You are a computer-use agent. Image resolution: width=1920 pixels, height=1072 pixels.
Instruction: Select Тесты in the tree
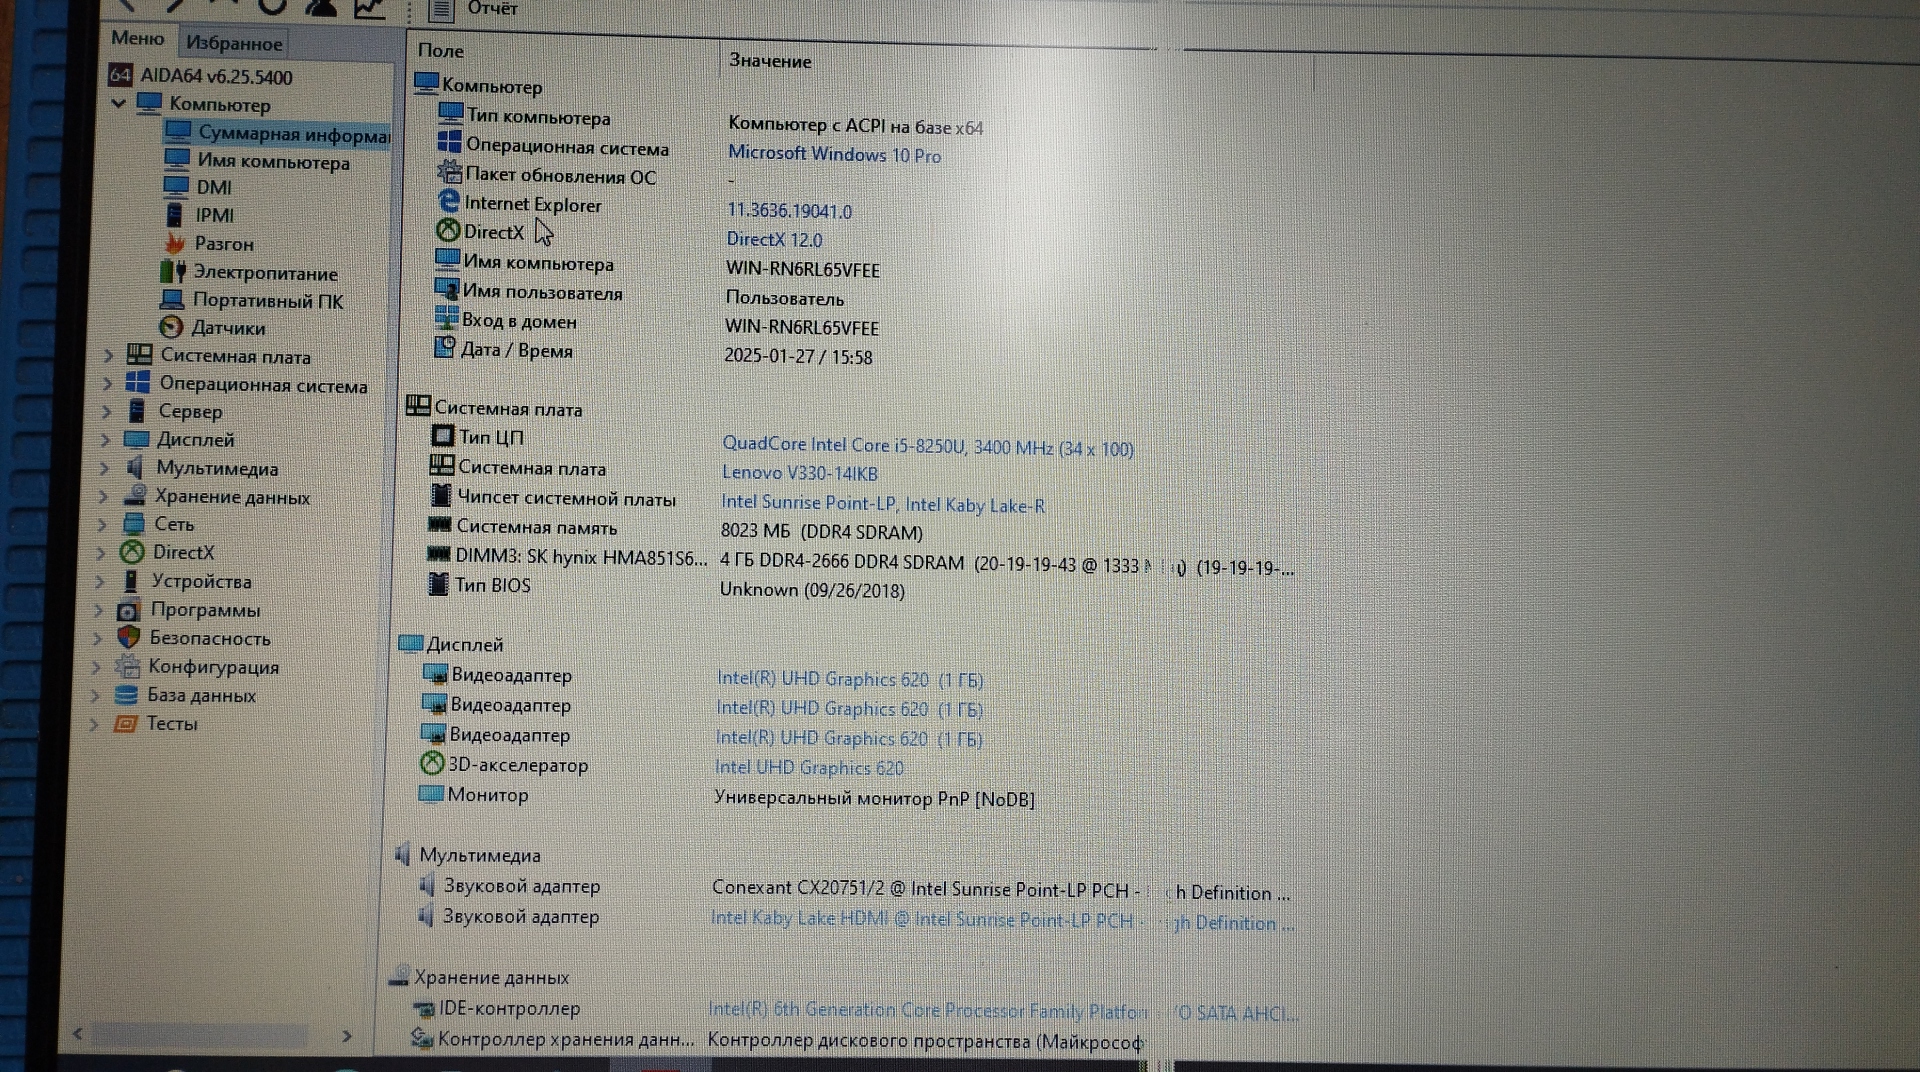pyautogui.click(x=172, y=723)
